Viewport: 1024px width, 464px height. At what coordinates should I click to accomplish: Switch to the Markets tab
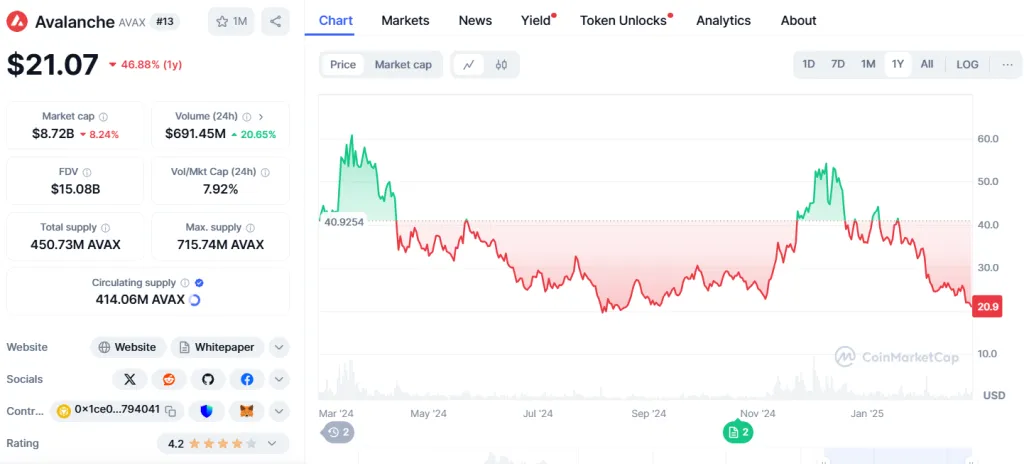[405, 20]
